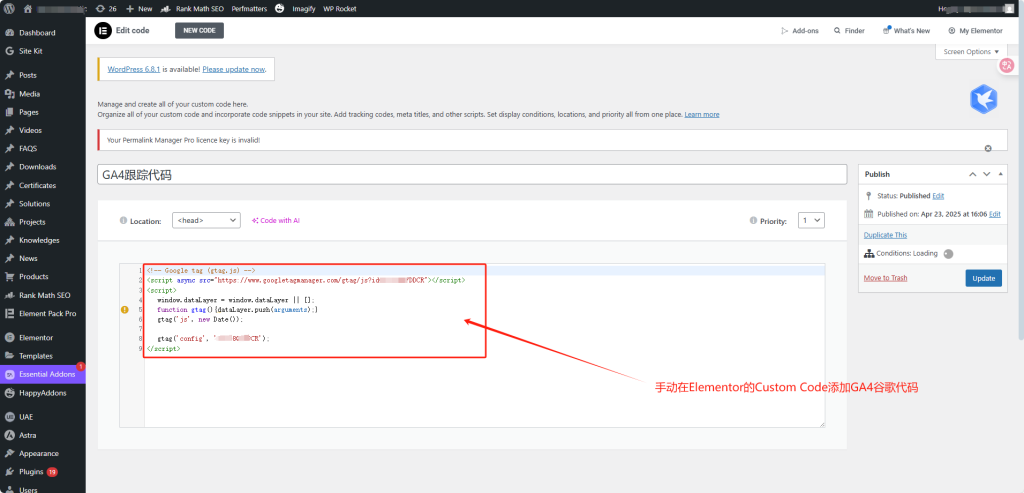The image size is (1024, 493).
Task: Click the gtag config line in editor
Action: (x=213, y=339)
